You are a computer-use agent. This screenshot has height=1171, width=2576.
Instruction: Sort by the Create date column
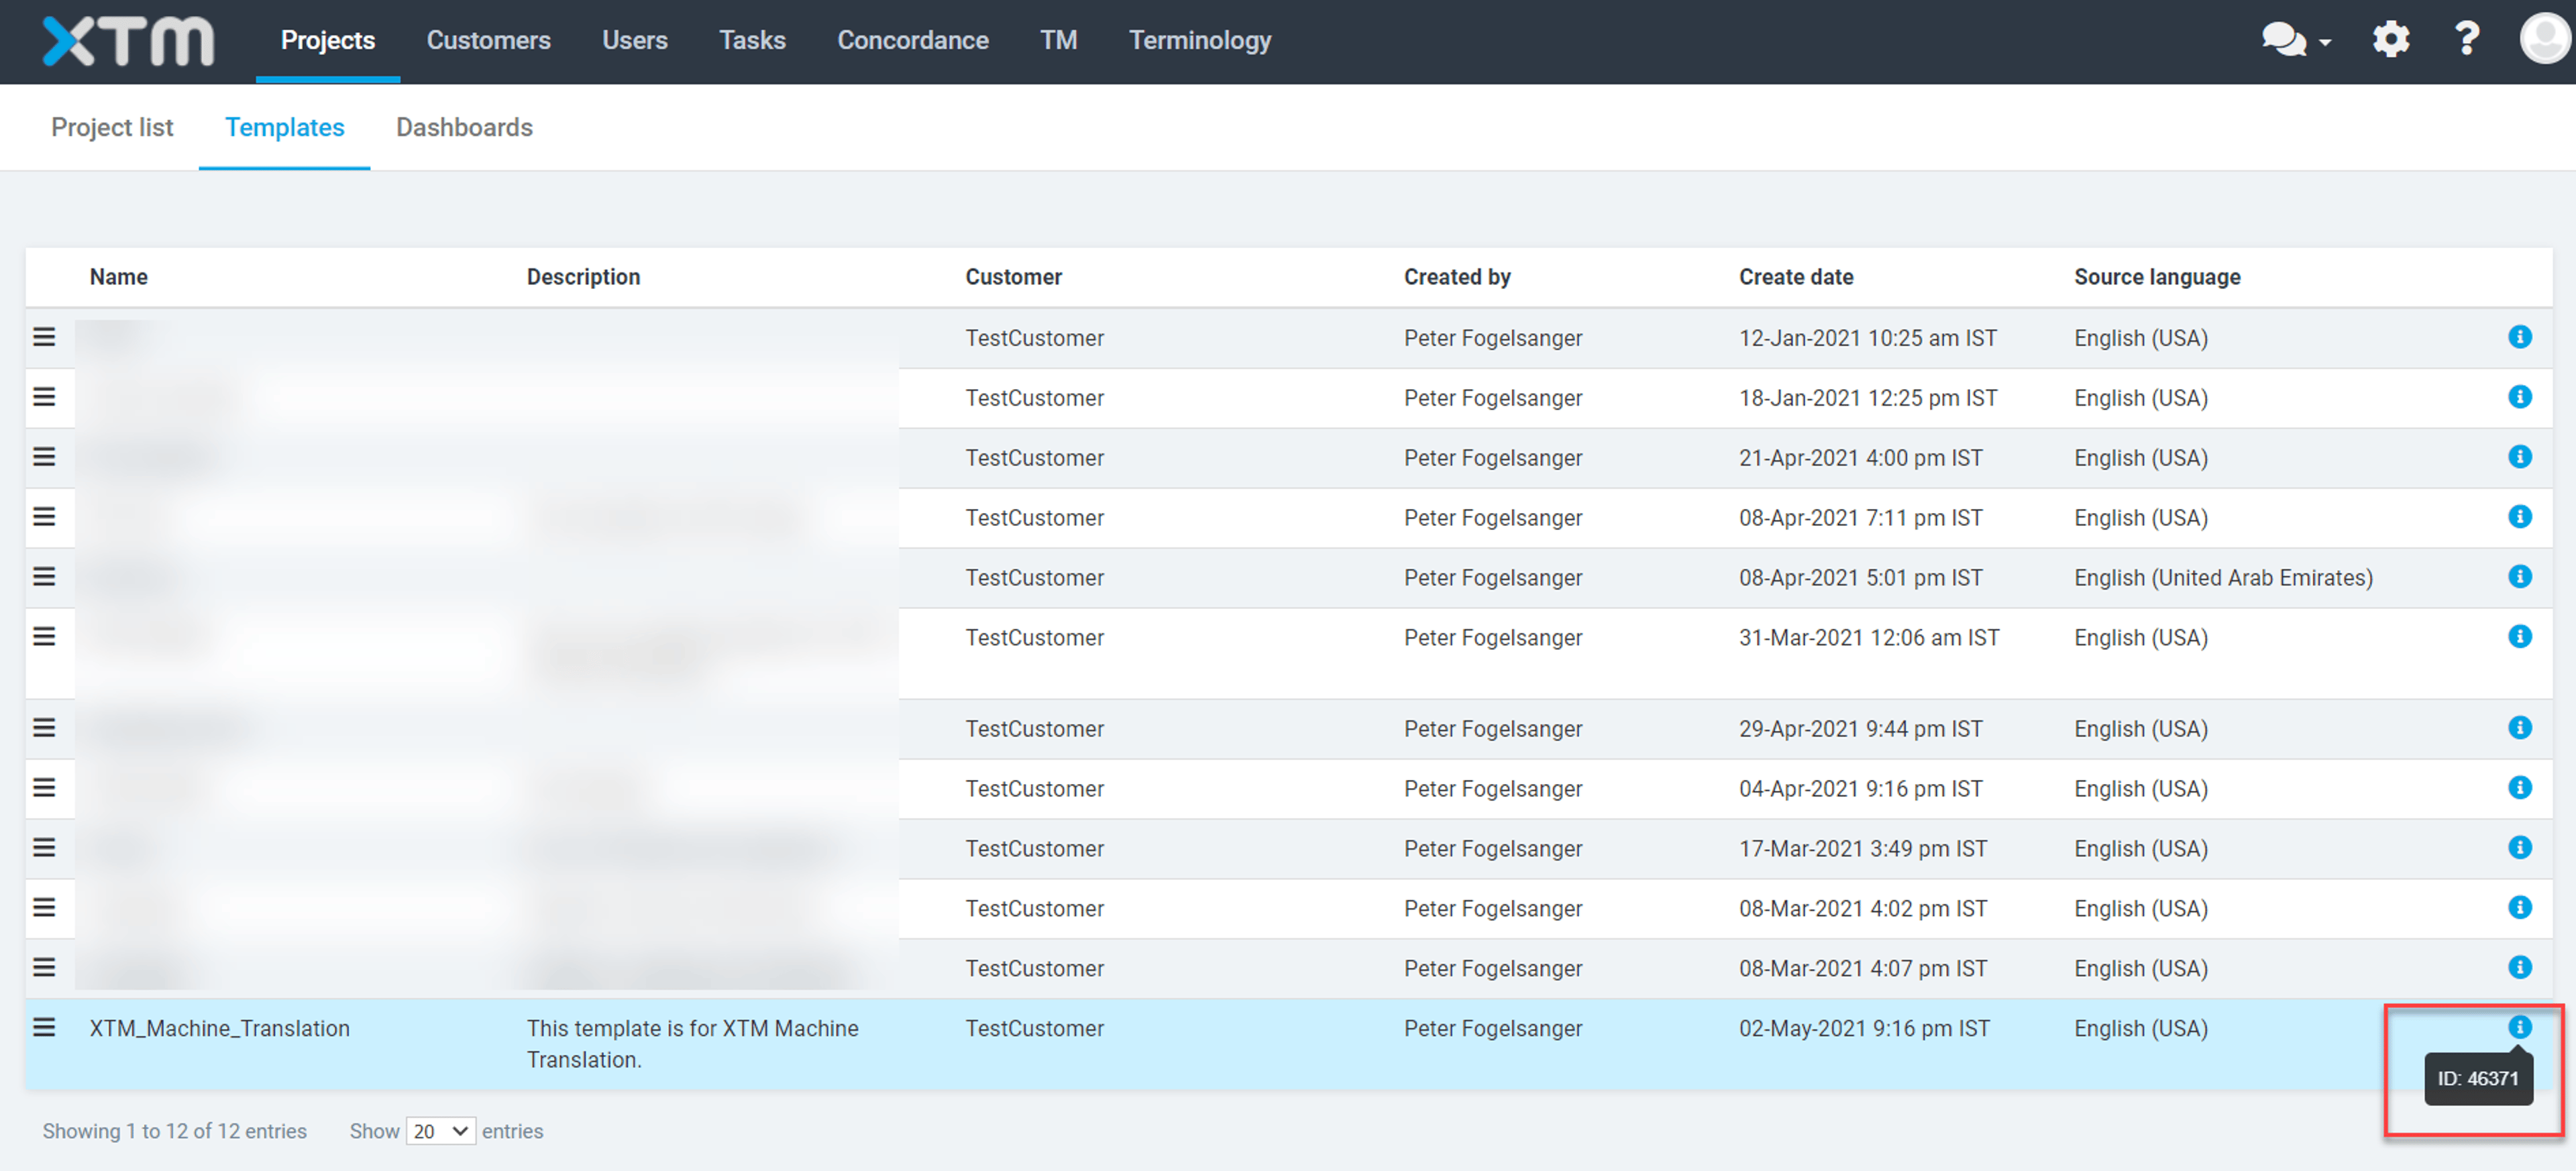(x=1795, y=277)
